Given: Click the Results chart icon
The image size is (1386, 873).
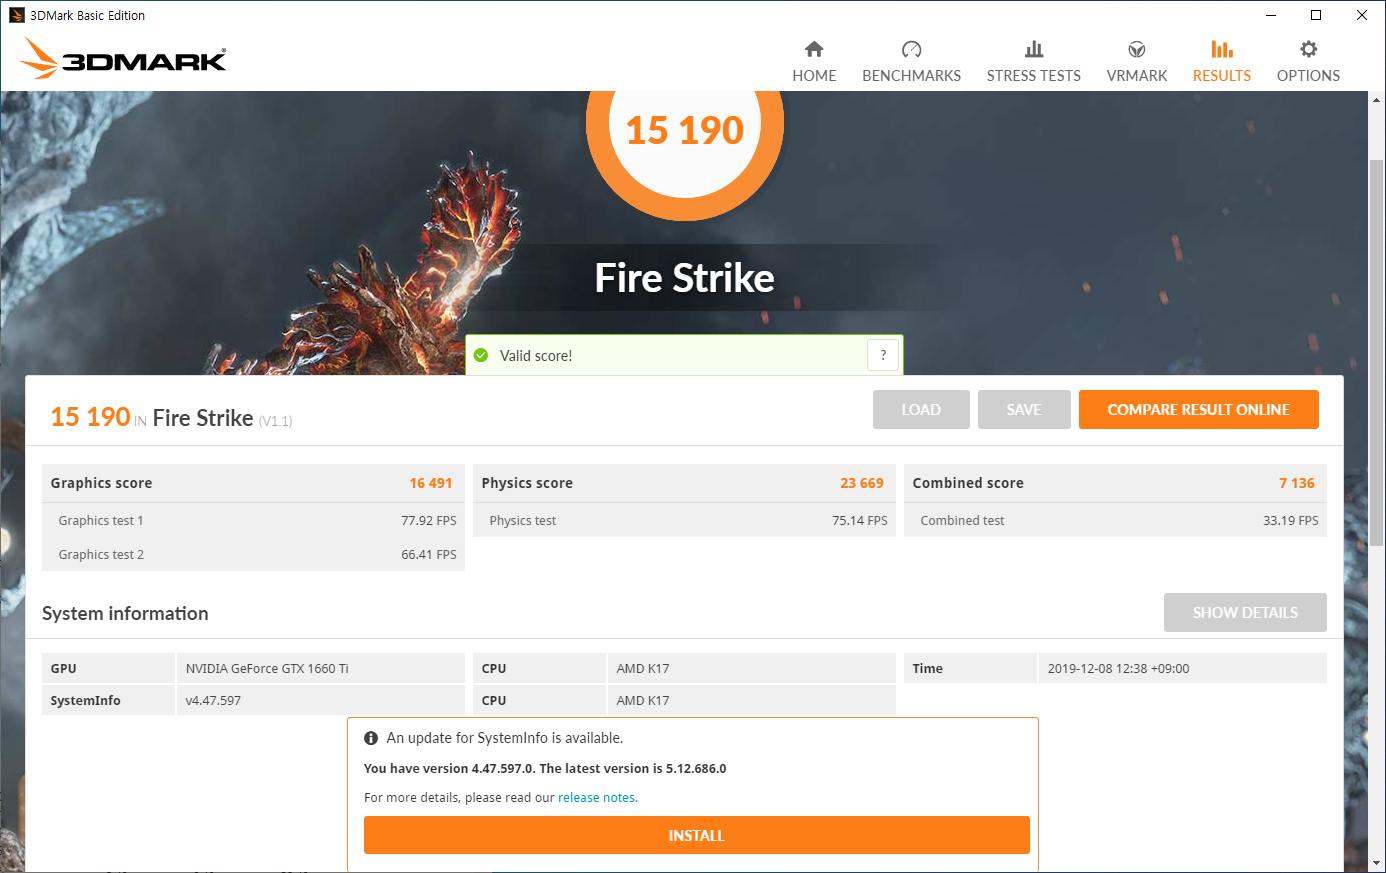Looking at the screenshot, I should pyautogui.click(x=1222, y=49).
